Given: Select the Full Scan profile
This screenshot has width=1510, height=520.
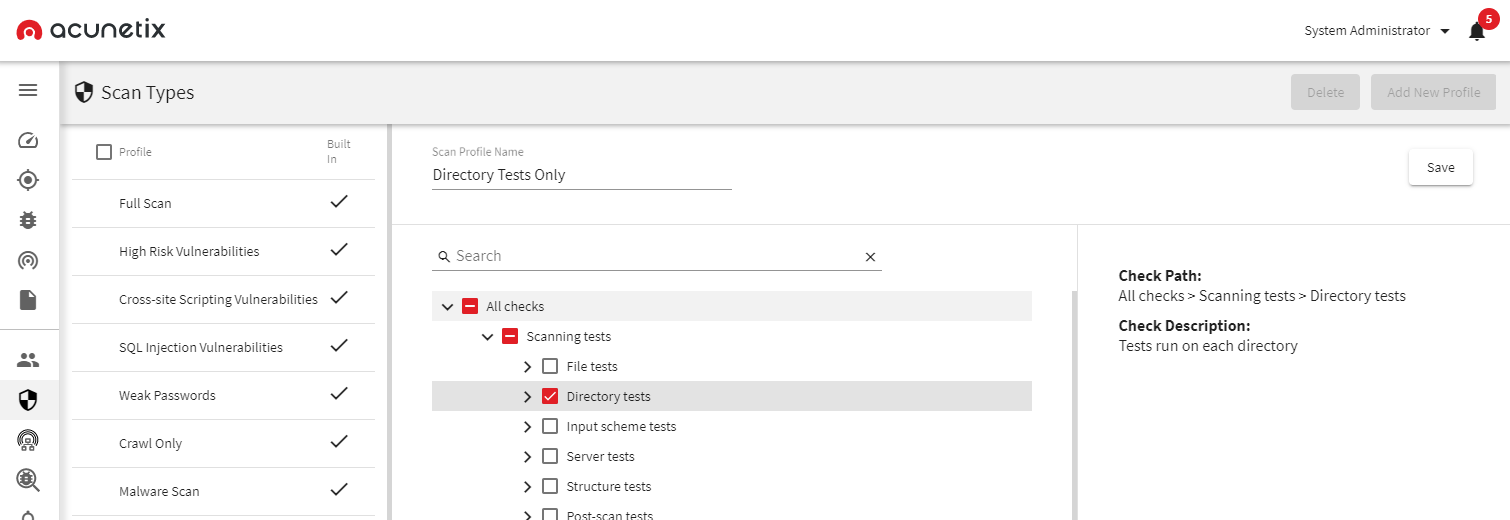Looking at the screenshot, I should click(145, 204).
